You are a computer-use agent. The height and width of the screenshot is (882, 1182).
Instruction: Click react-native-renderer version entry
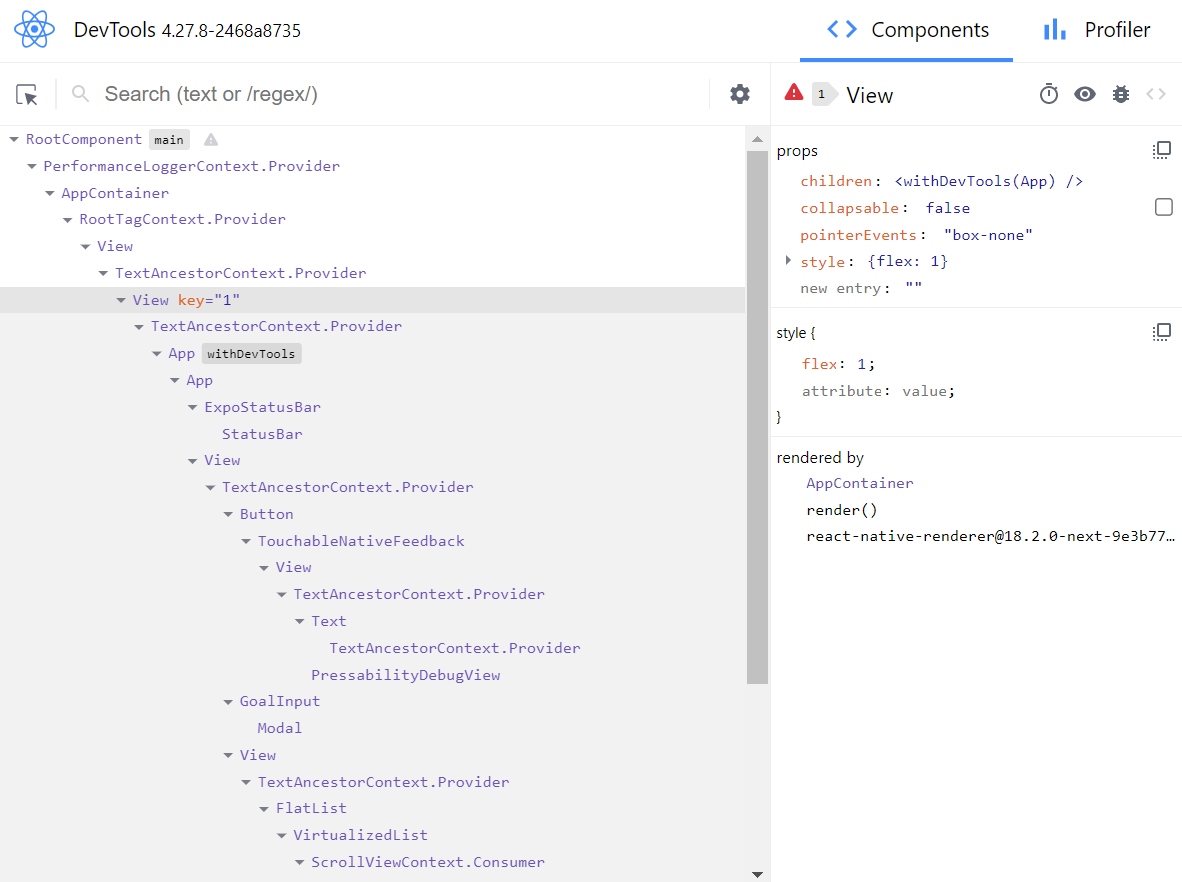[x=991, y=537]
